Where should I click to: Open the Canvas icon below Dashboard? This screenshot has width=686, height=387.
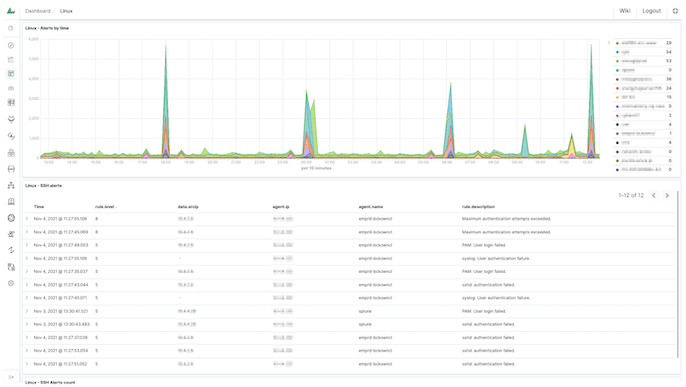point(11,88)
